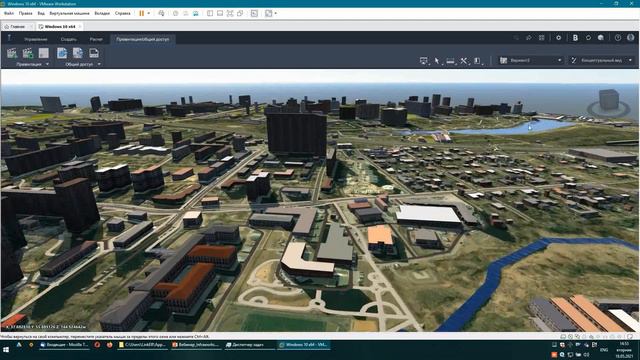Open the Справка menu in VMware
Viewport: 640px width, 360px height.
pos(122,13)
